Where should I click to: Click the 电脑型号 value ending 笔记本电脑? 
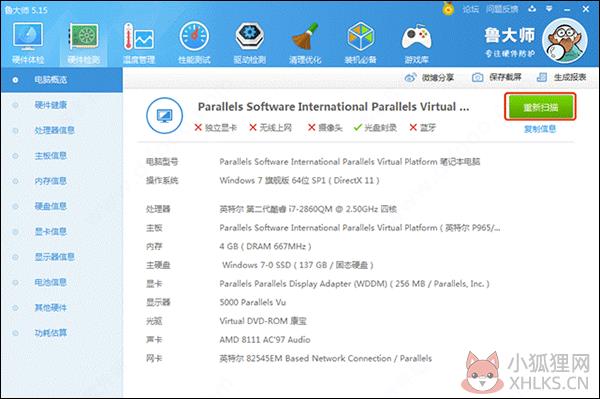point(350,162)
